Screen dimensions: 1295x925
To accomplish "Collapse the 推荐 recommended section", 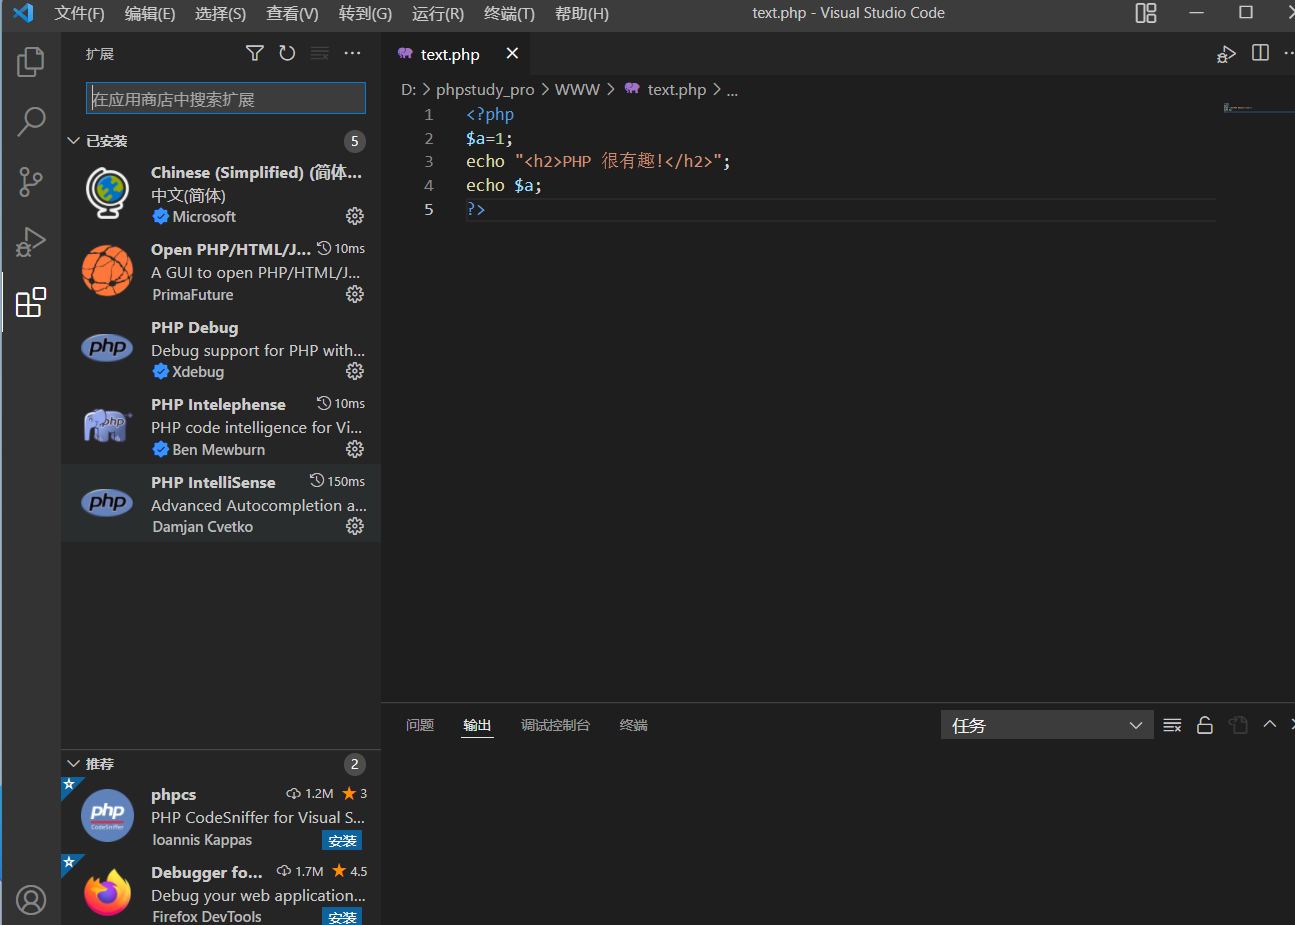I will click(x=73, y=764).
